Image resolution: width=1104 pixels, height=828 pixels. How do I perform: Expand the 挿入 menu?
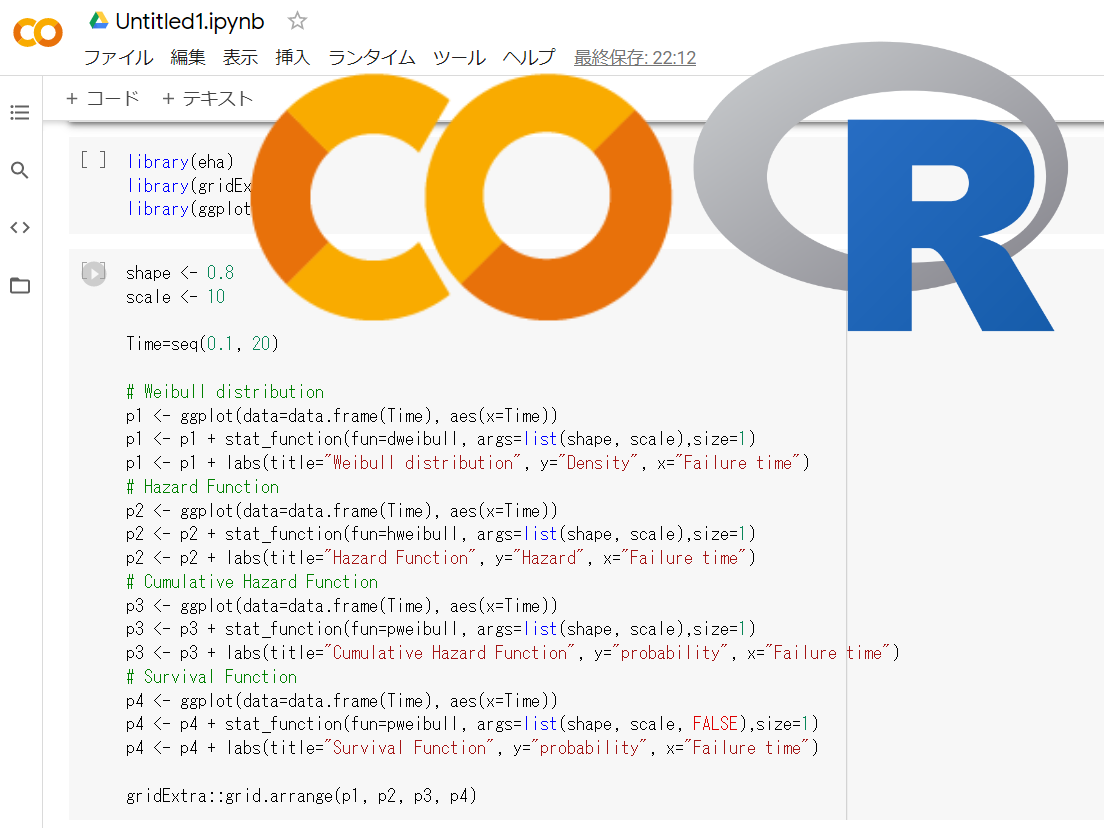[293, 58]
